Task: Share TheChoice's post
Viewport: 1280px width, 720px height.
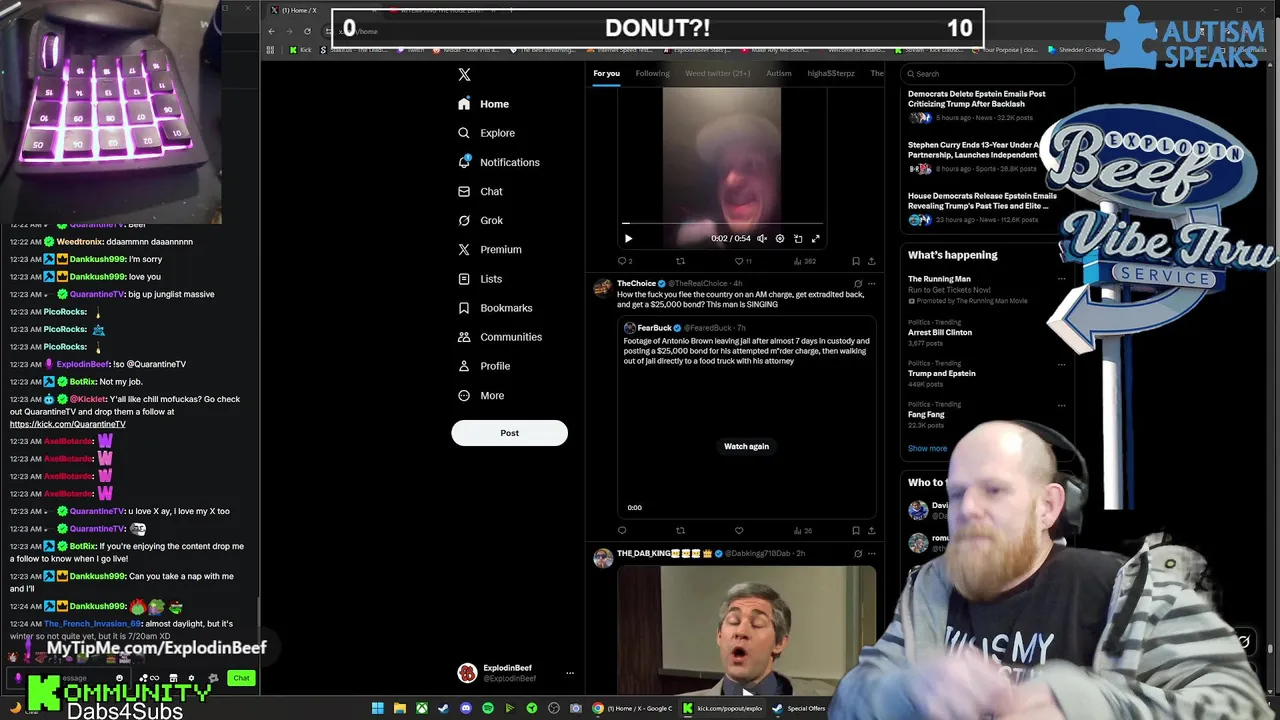Action: point(871,531)
